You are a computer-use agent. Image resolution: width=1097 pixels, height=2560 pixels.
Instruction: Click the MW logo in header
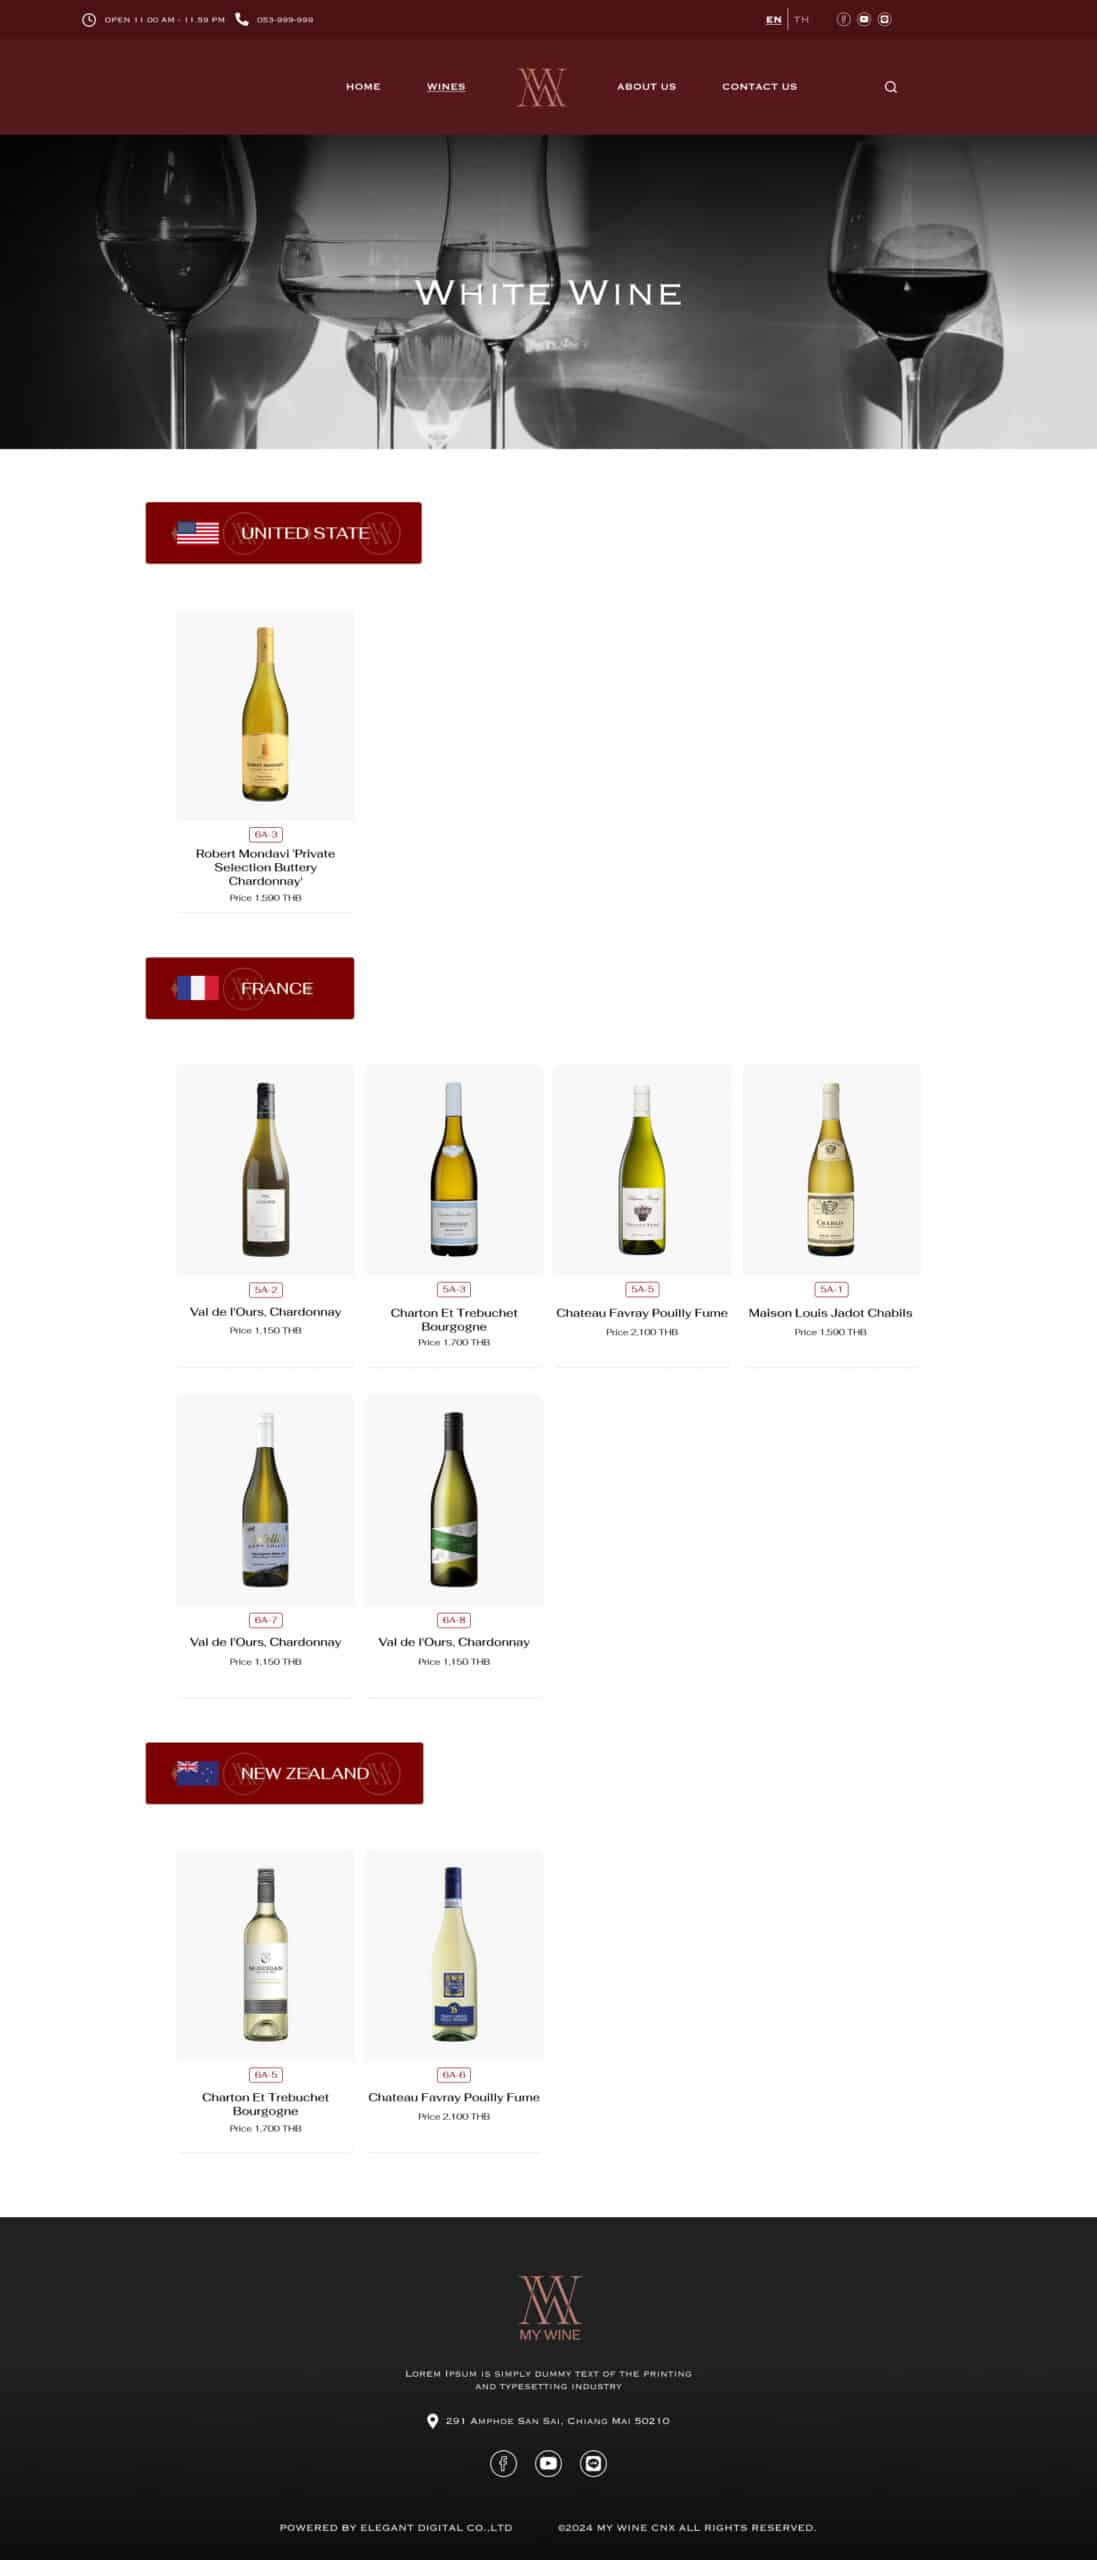pyautogui.click(x=541, y=87)
